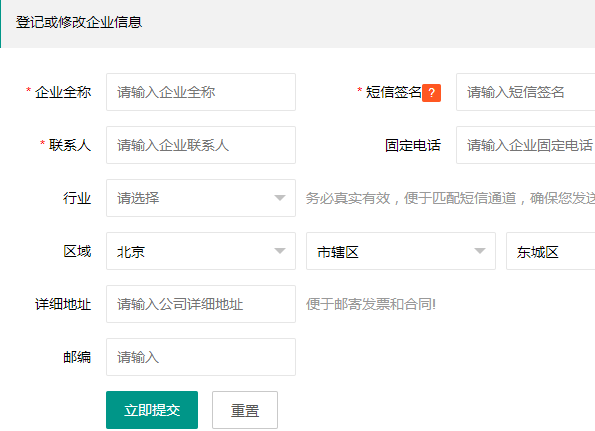
Task: Open the 市辖区 city dropdown
Action: [x=401, y=251]
